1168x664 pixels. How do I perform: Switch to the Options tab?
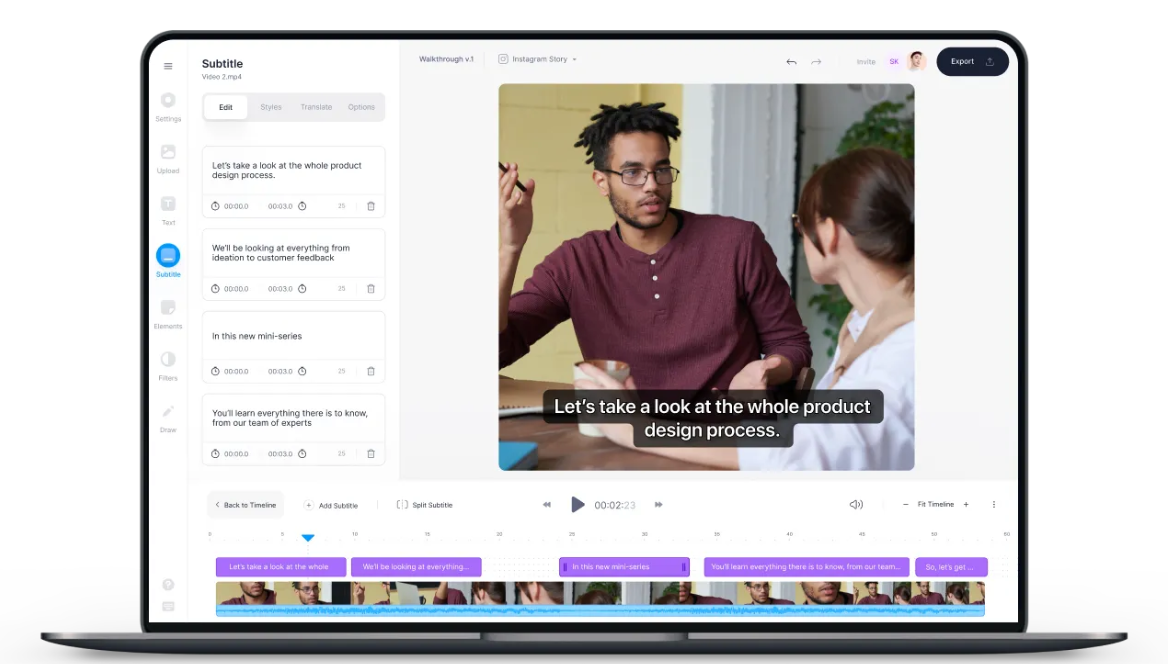pos(361,107)
